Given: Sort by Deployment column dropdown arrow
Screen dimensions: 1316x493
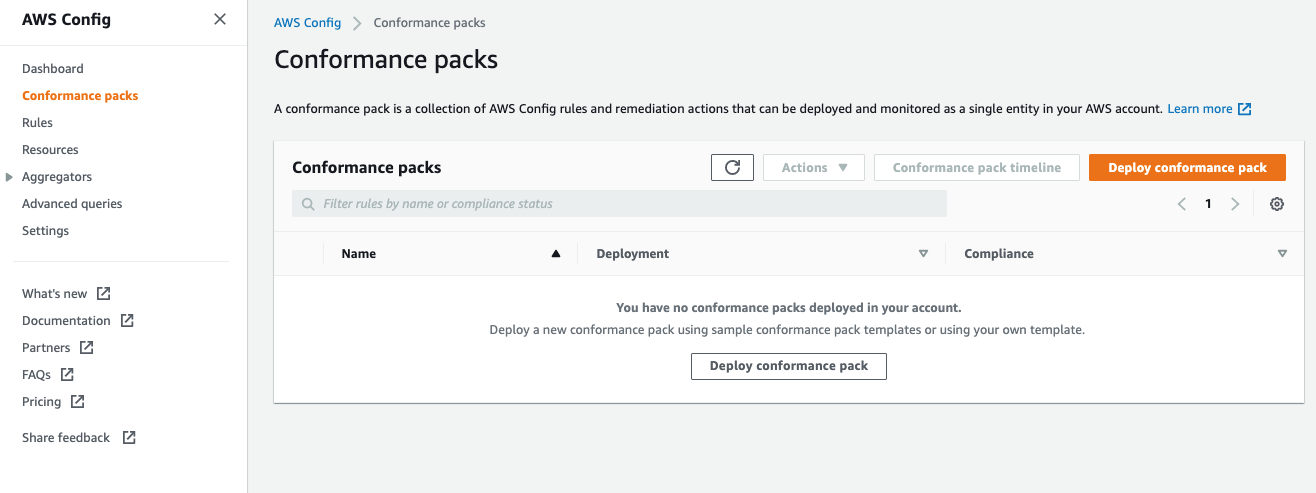Looking at the screenshot, I should [923, 254].
